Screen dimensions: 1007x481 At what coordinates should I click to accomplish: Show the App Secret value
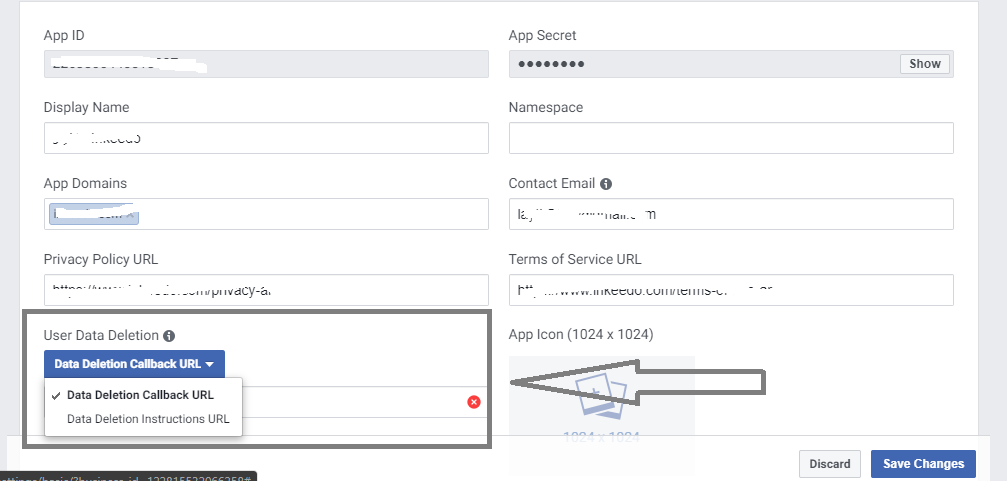pos(925,64)
